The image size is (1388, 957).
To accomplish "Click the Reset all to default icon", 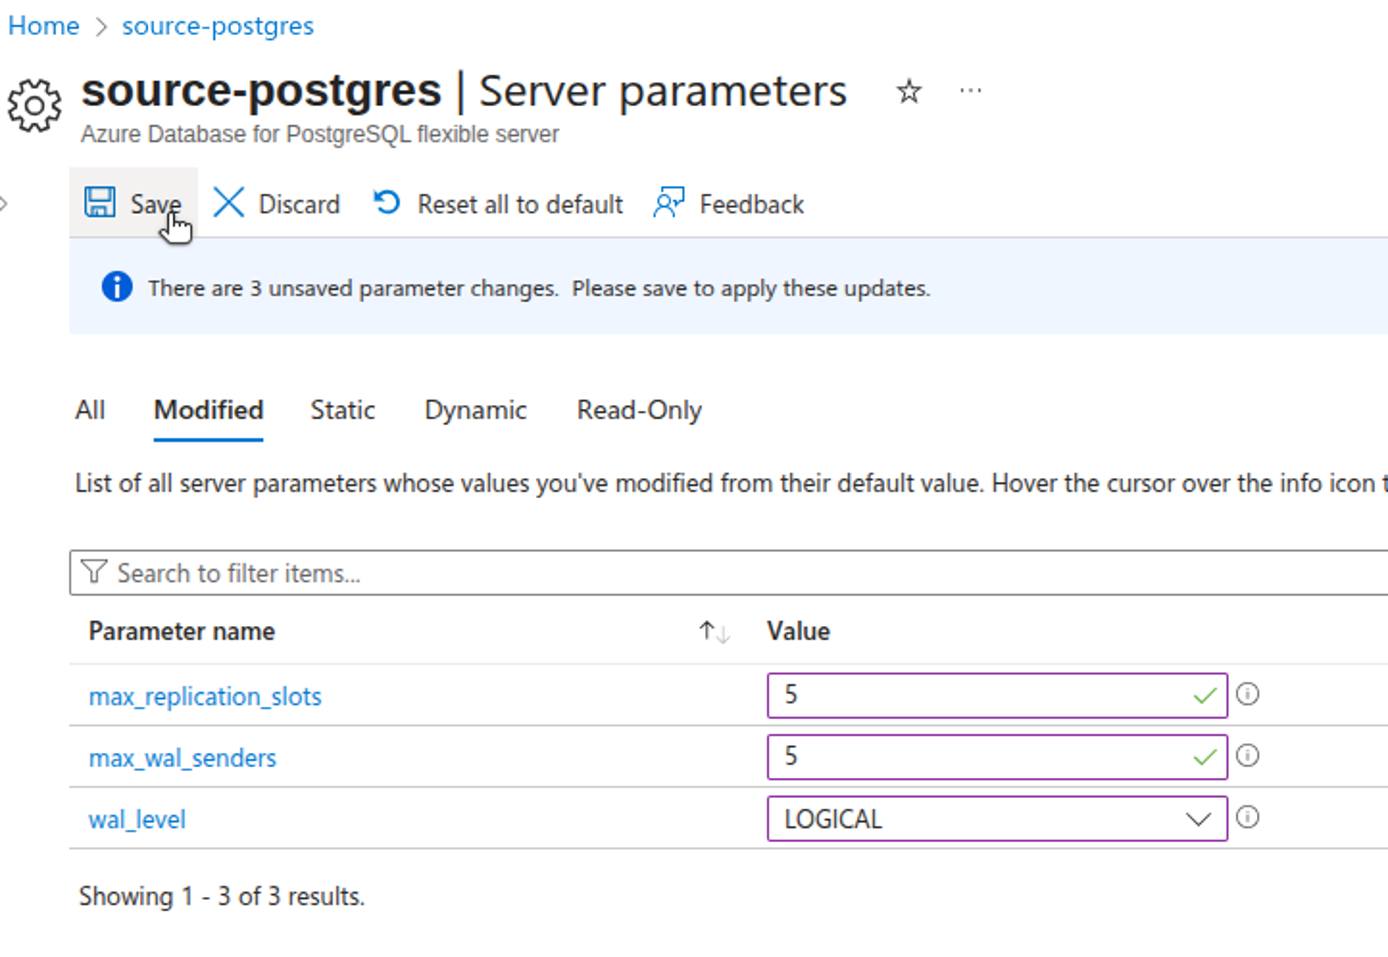I will pyautogui.click(x=385, y=203).
